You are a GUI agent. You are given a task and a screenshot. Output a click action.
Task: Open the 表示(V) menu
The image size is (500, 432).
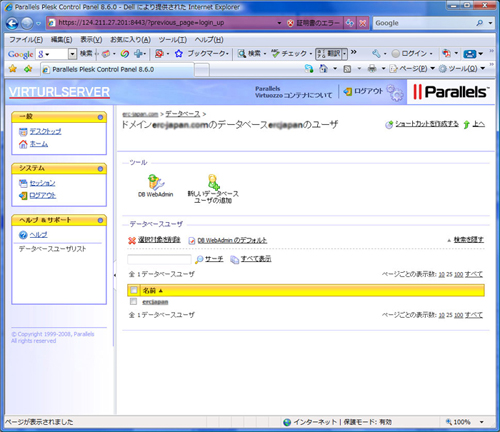point(91,40)
